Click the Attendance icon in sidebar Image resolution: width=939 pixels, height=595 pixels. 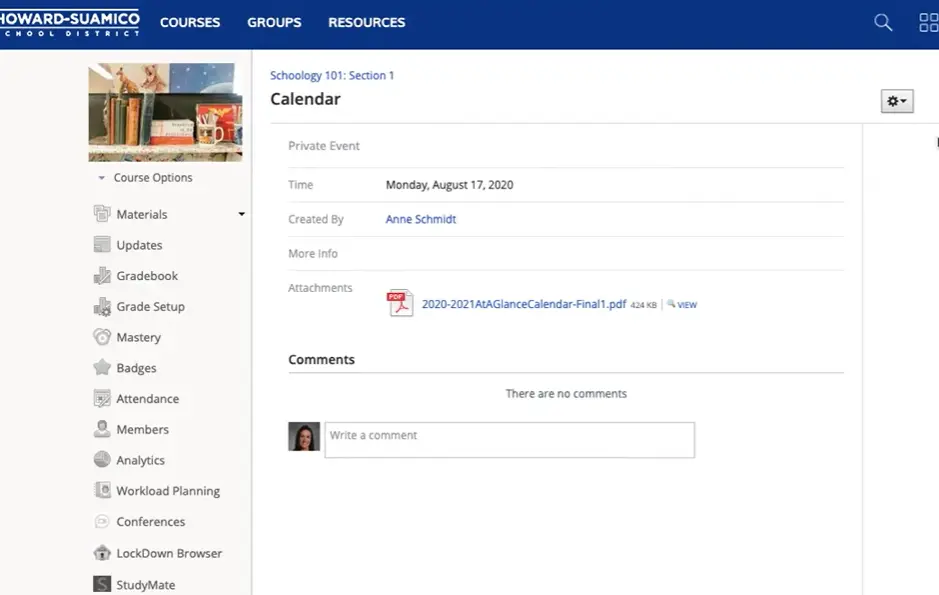pos(102,399)
